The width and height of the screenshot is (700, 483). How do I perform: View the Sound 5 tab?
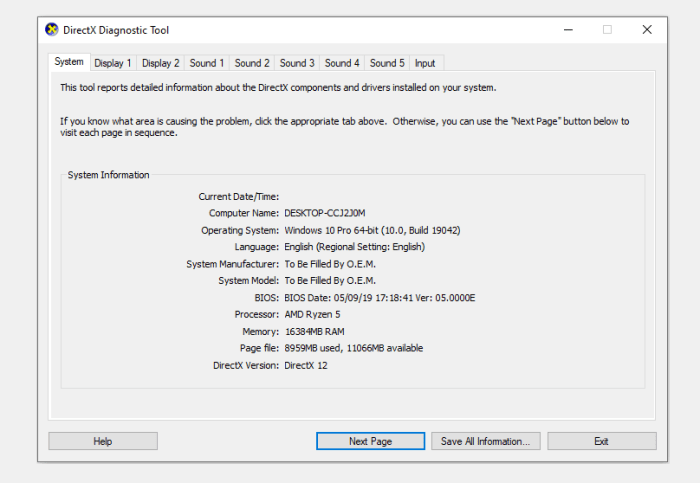[x=387, y=63]
